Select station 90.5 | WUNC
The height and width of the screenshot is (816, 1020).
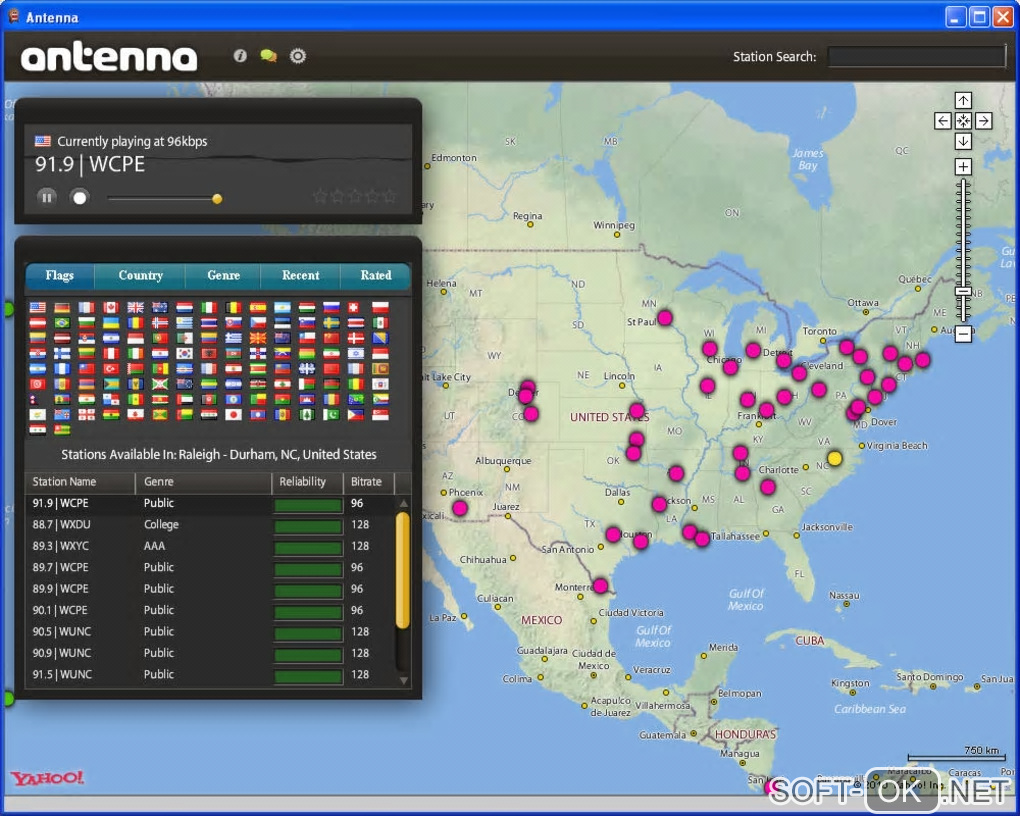(209, 631)
